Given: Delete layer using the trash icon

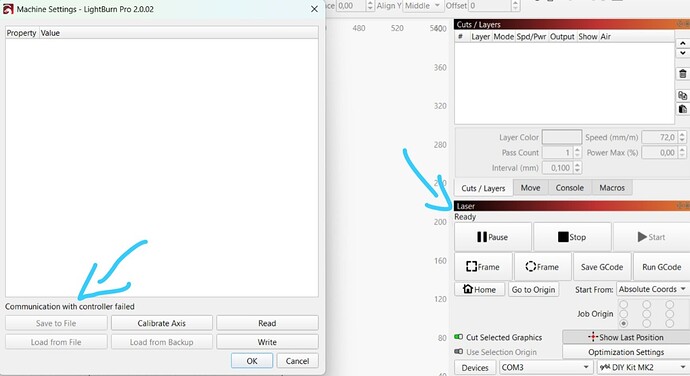Looking at the screenshot, I should [683, 74].
